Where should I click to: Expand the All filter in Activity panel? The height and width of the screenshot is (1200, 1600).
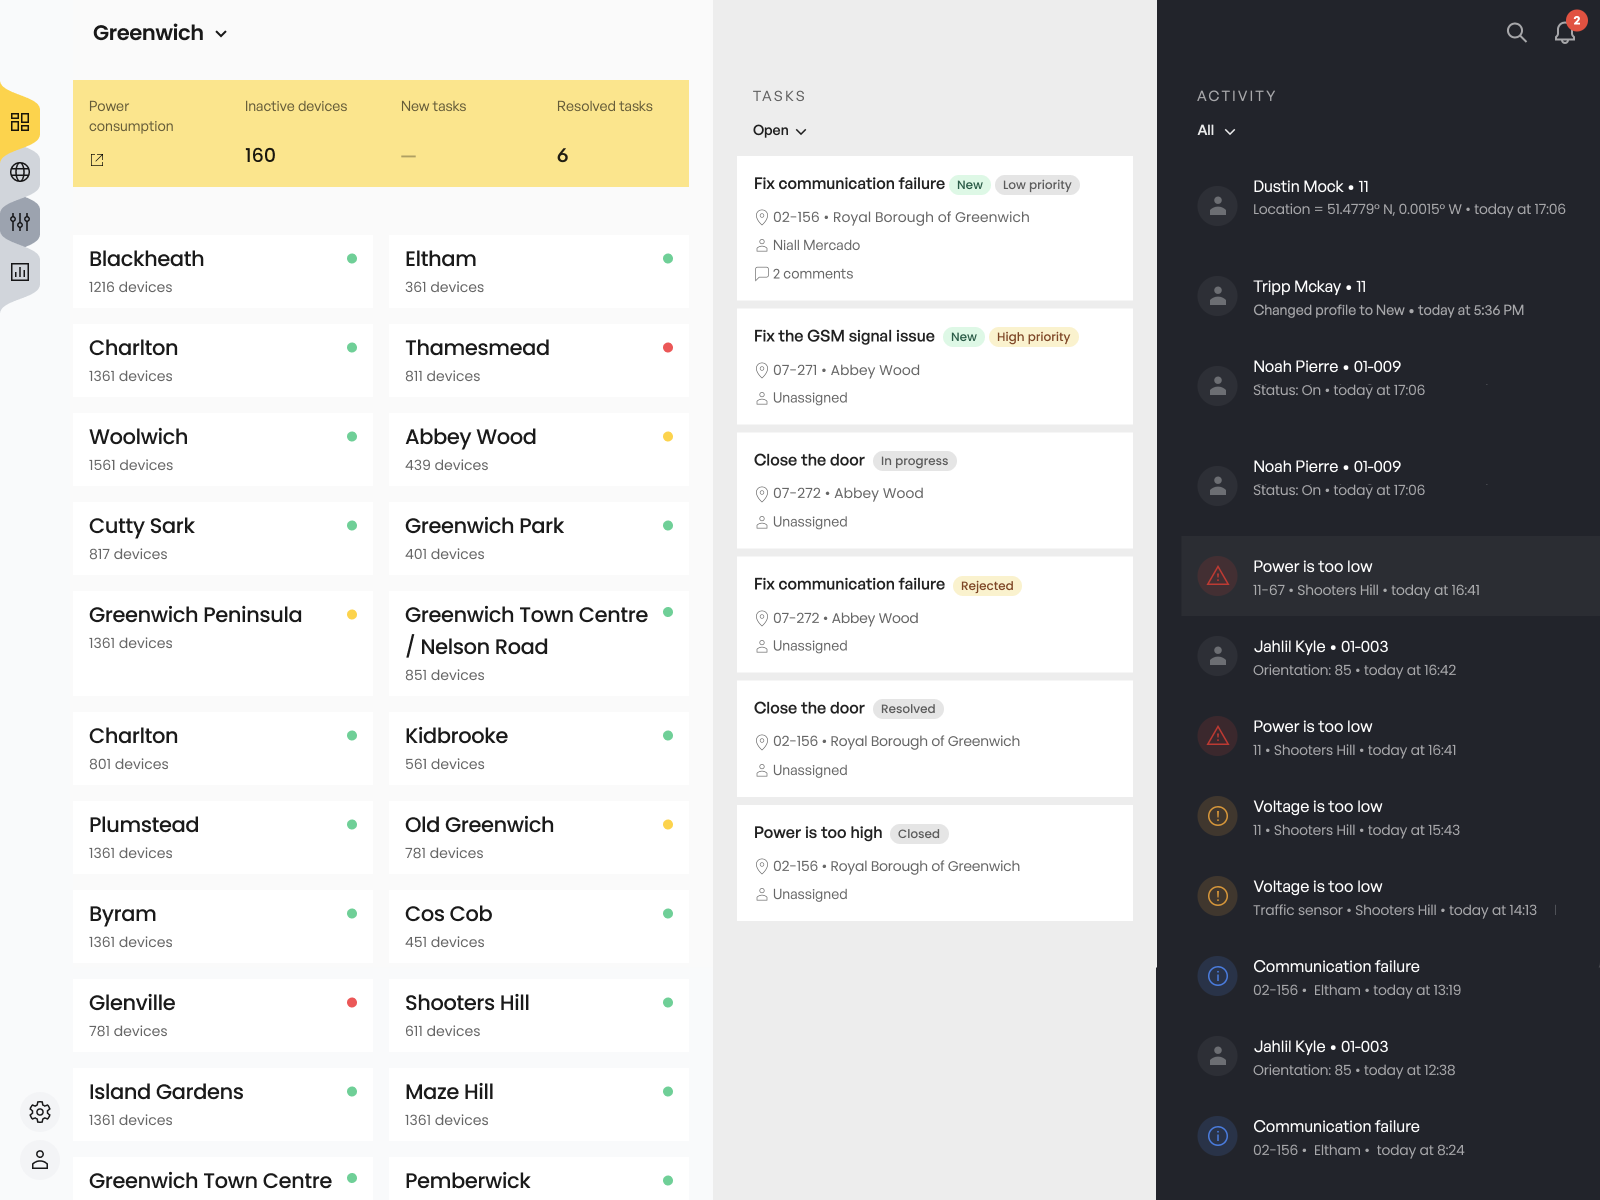[x=1216, y=130]
